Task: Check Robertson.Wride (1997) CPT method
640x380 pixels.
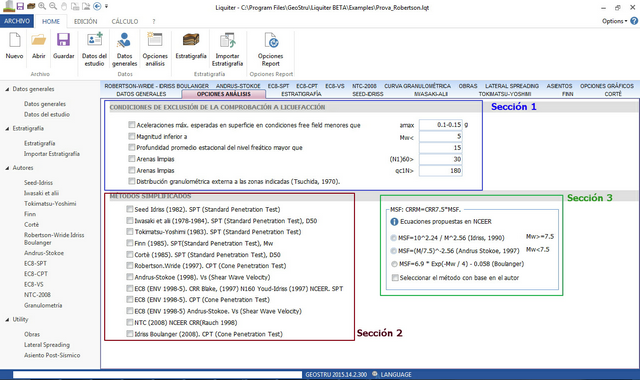Action: 130,266
